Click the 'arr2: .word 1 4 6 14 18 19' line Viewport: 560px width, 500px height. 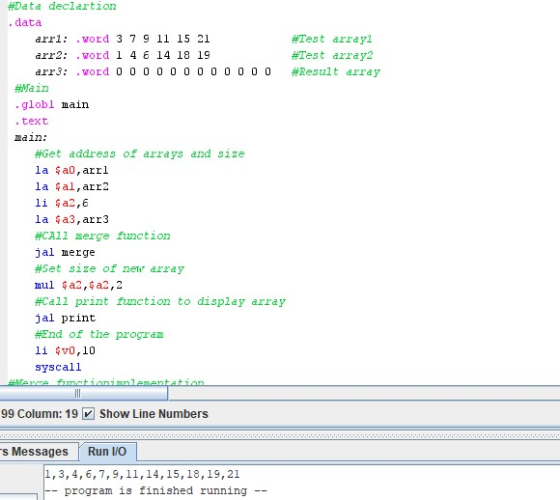[x=122, y=55]
